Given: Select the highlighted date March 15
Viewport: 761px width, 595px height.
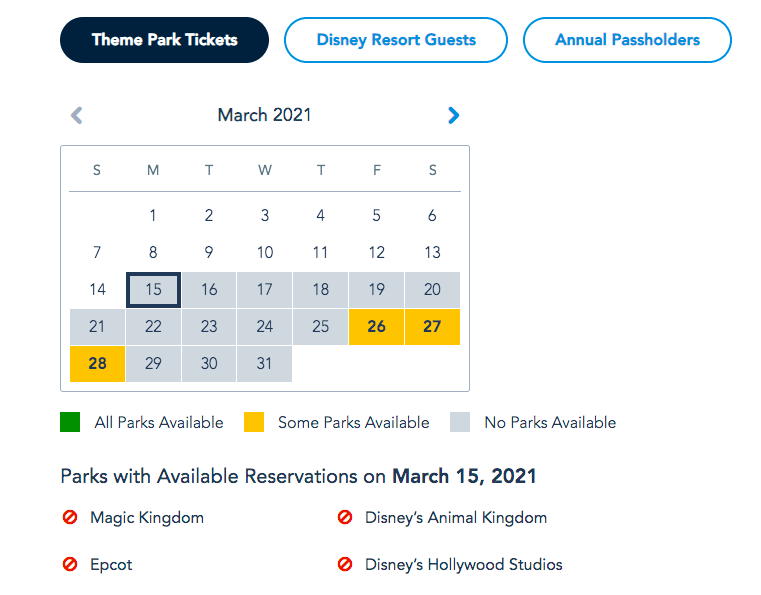Looking at the screenshot, I should 153,290.
